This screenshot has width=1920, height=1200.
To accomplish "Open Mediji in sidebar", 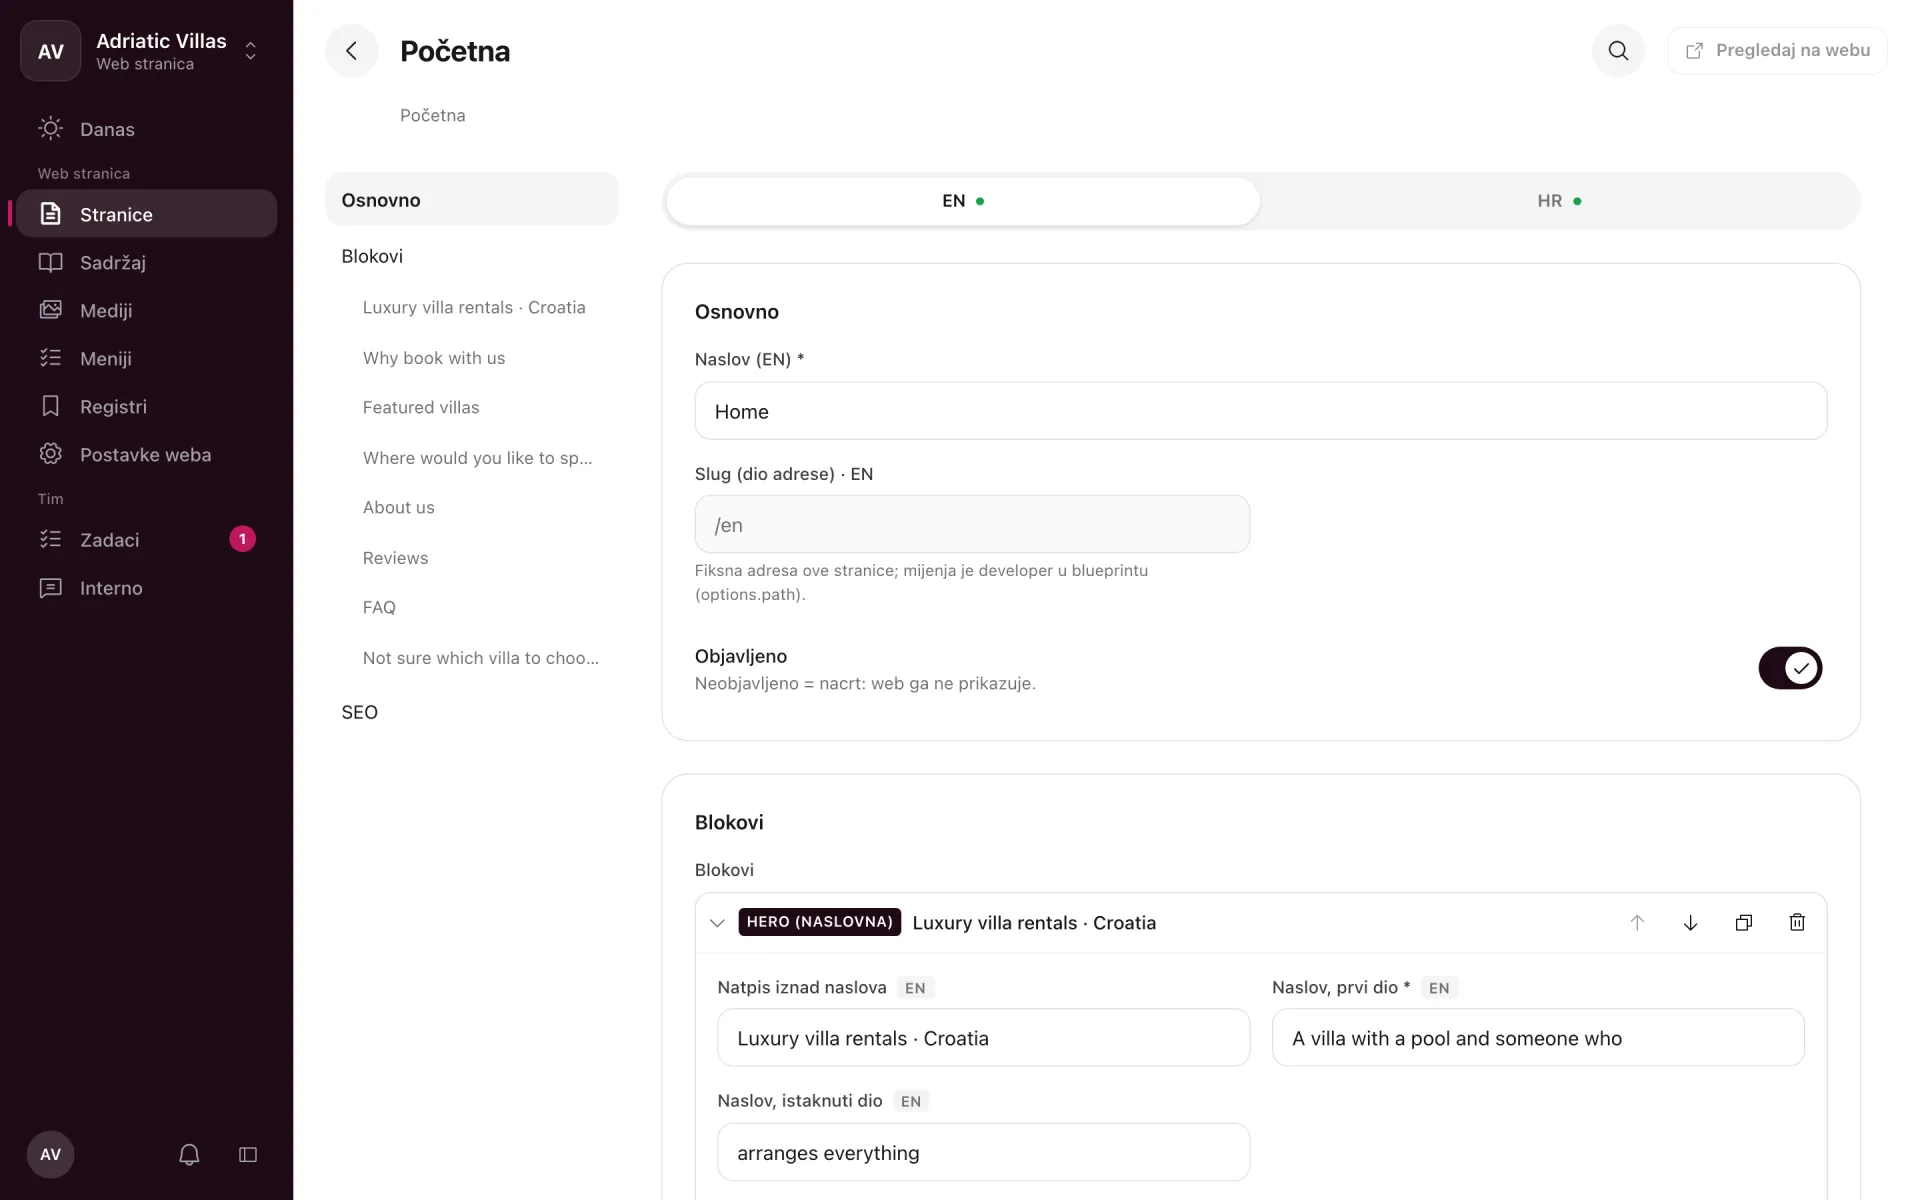I will click(146, 311).
